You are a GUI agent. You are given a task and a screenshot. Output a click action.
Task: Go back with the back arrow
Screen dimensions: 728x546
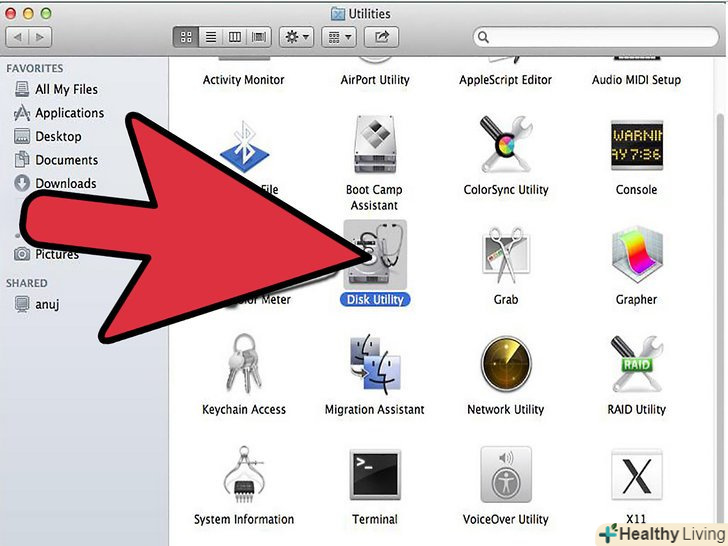[17, 37]
